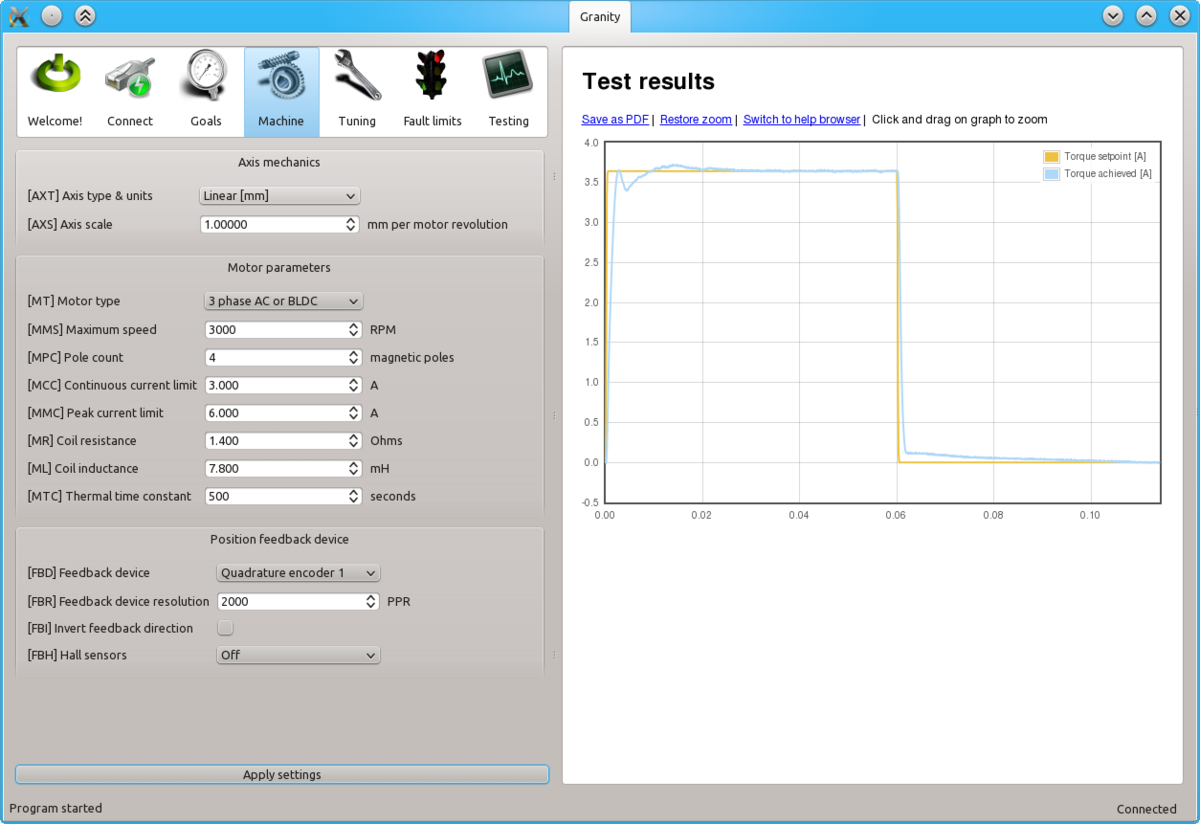The width and height of the screenshot is (1200, 824).
Task: Open the Tuning section
Action: point(356,90)
